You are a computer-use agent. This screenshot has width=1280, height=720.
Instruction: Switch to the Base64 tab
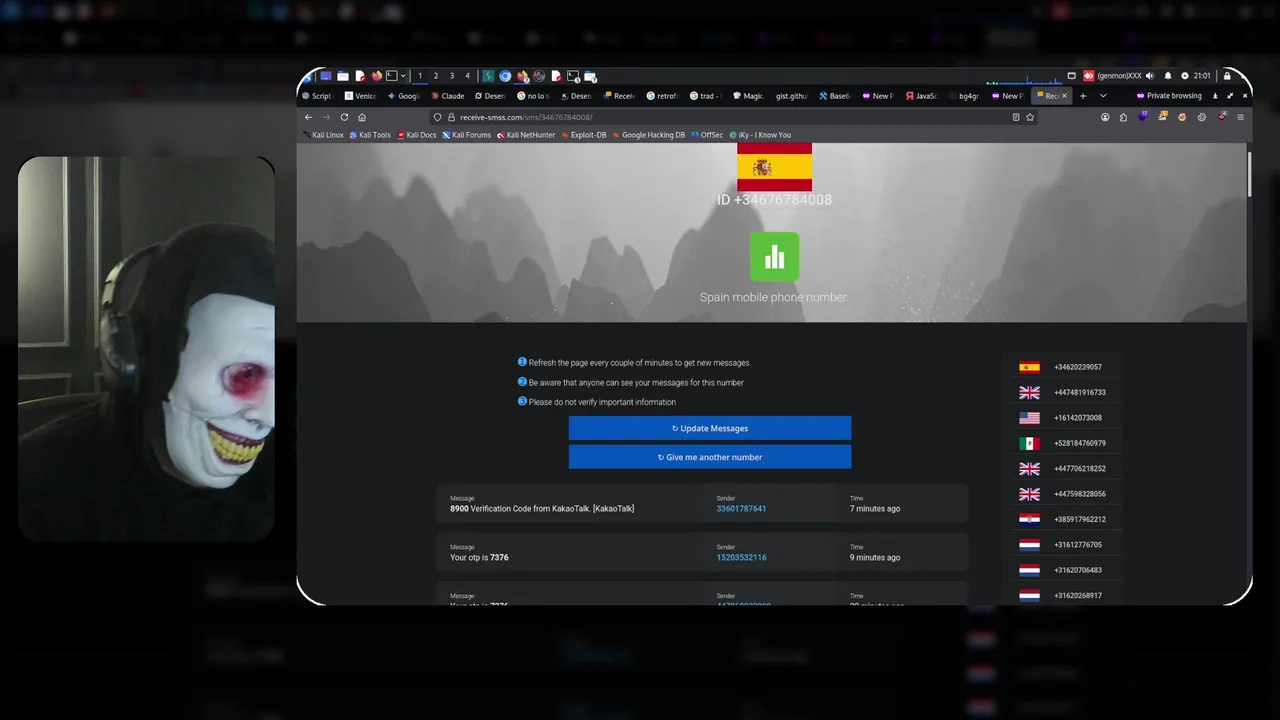click(834, 96)
